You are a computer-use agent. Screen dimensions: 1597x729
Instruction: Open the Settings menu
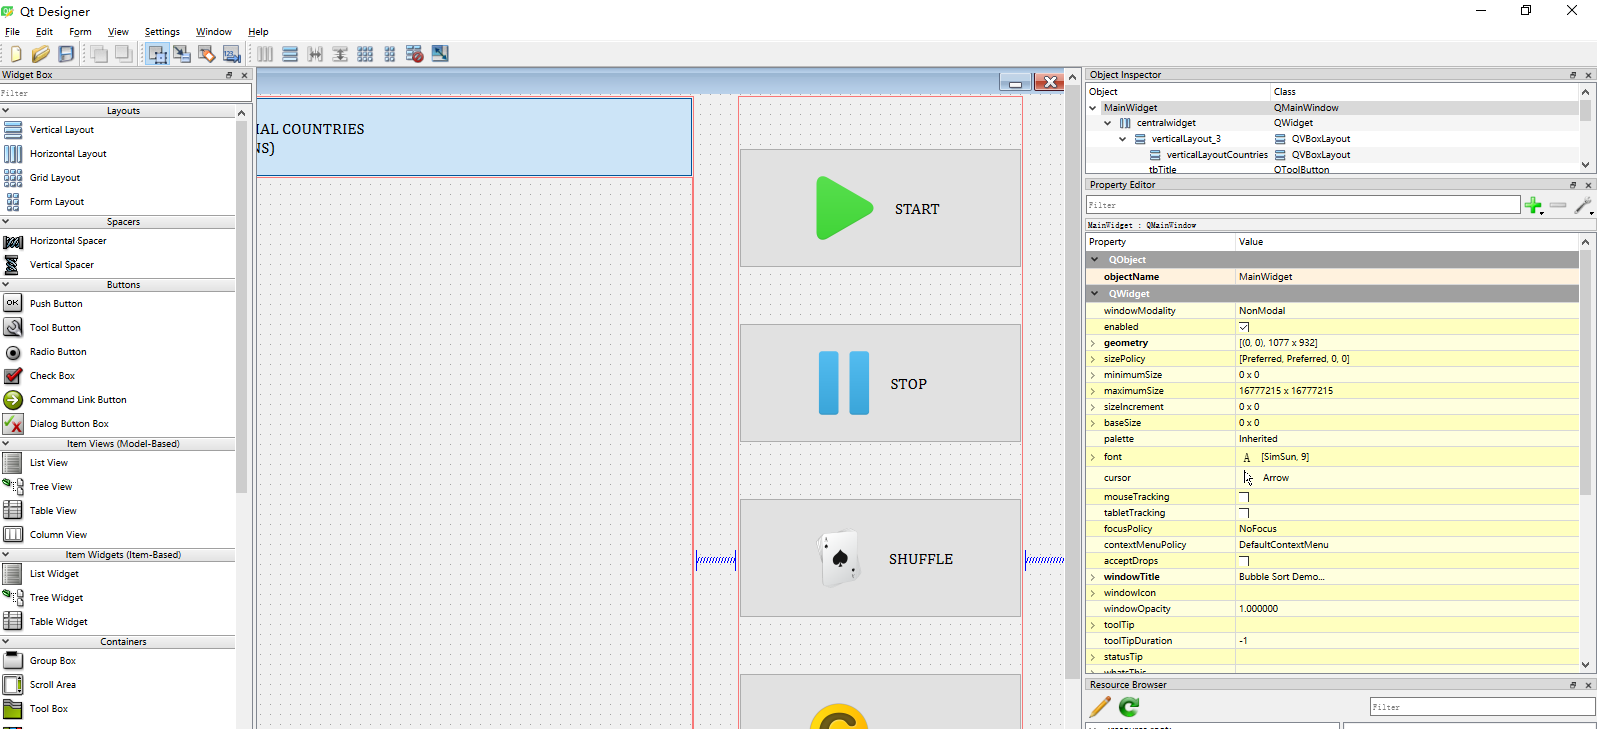pyautogui.click(x=162, y=32)
